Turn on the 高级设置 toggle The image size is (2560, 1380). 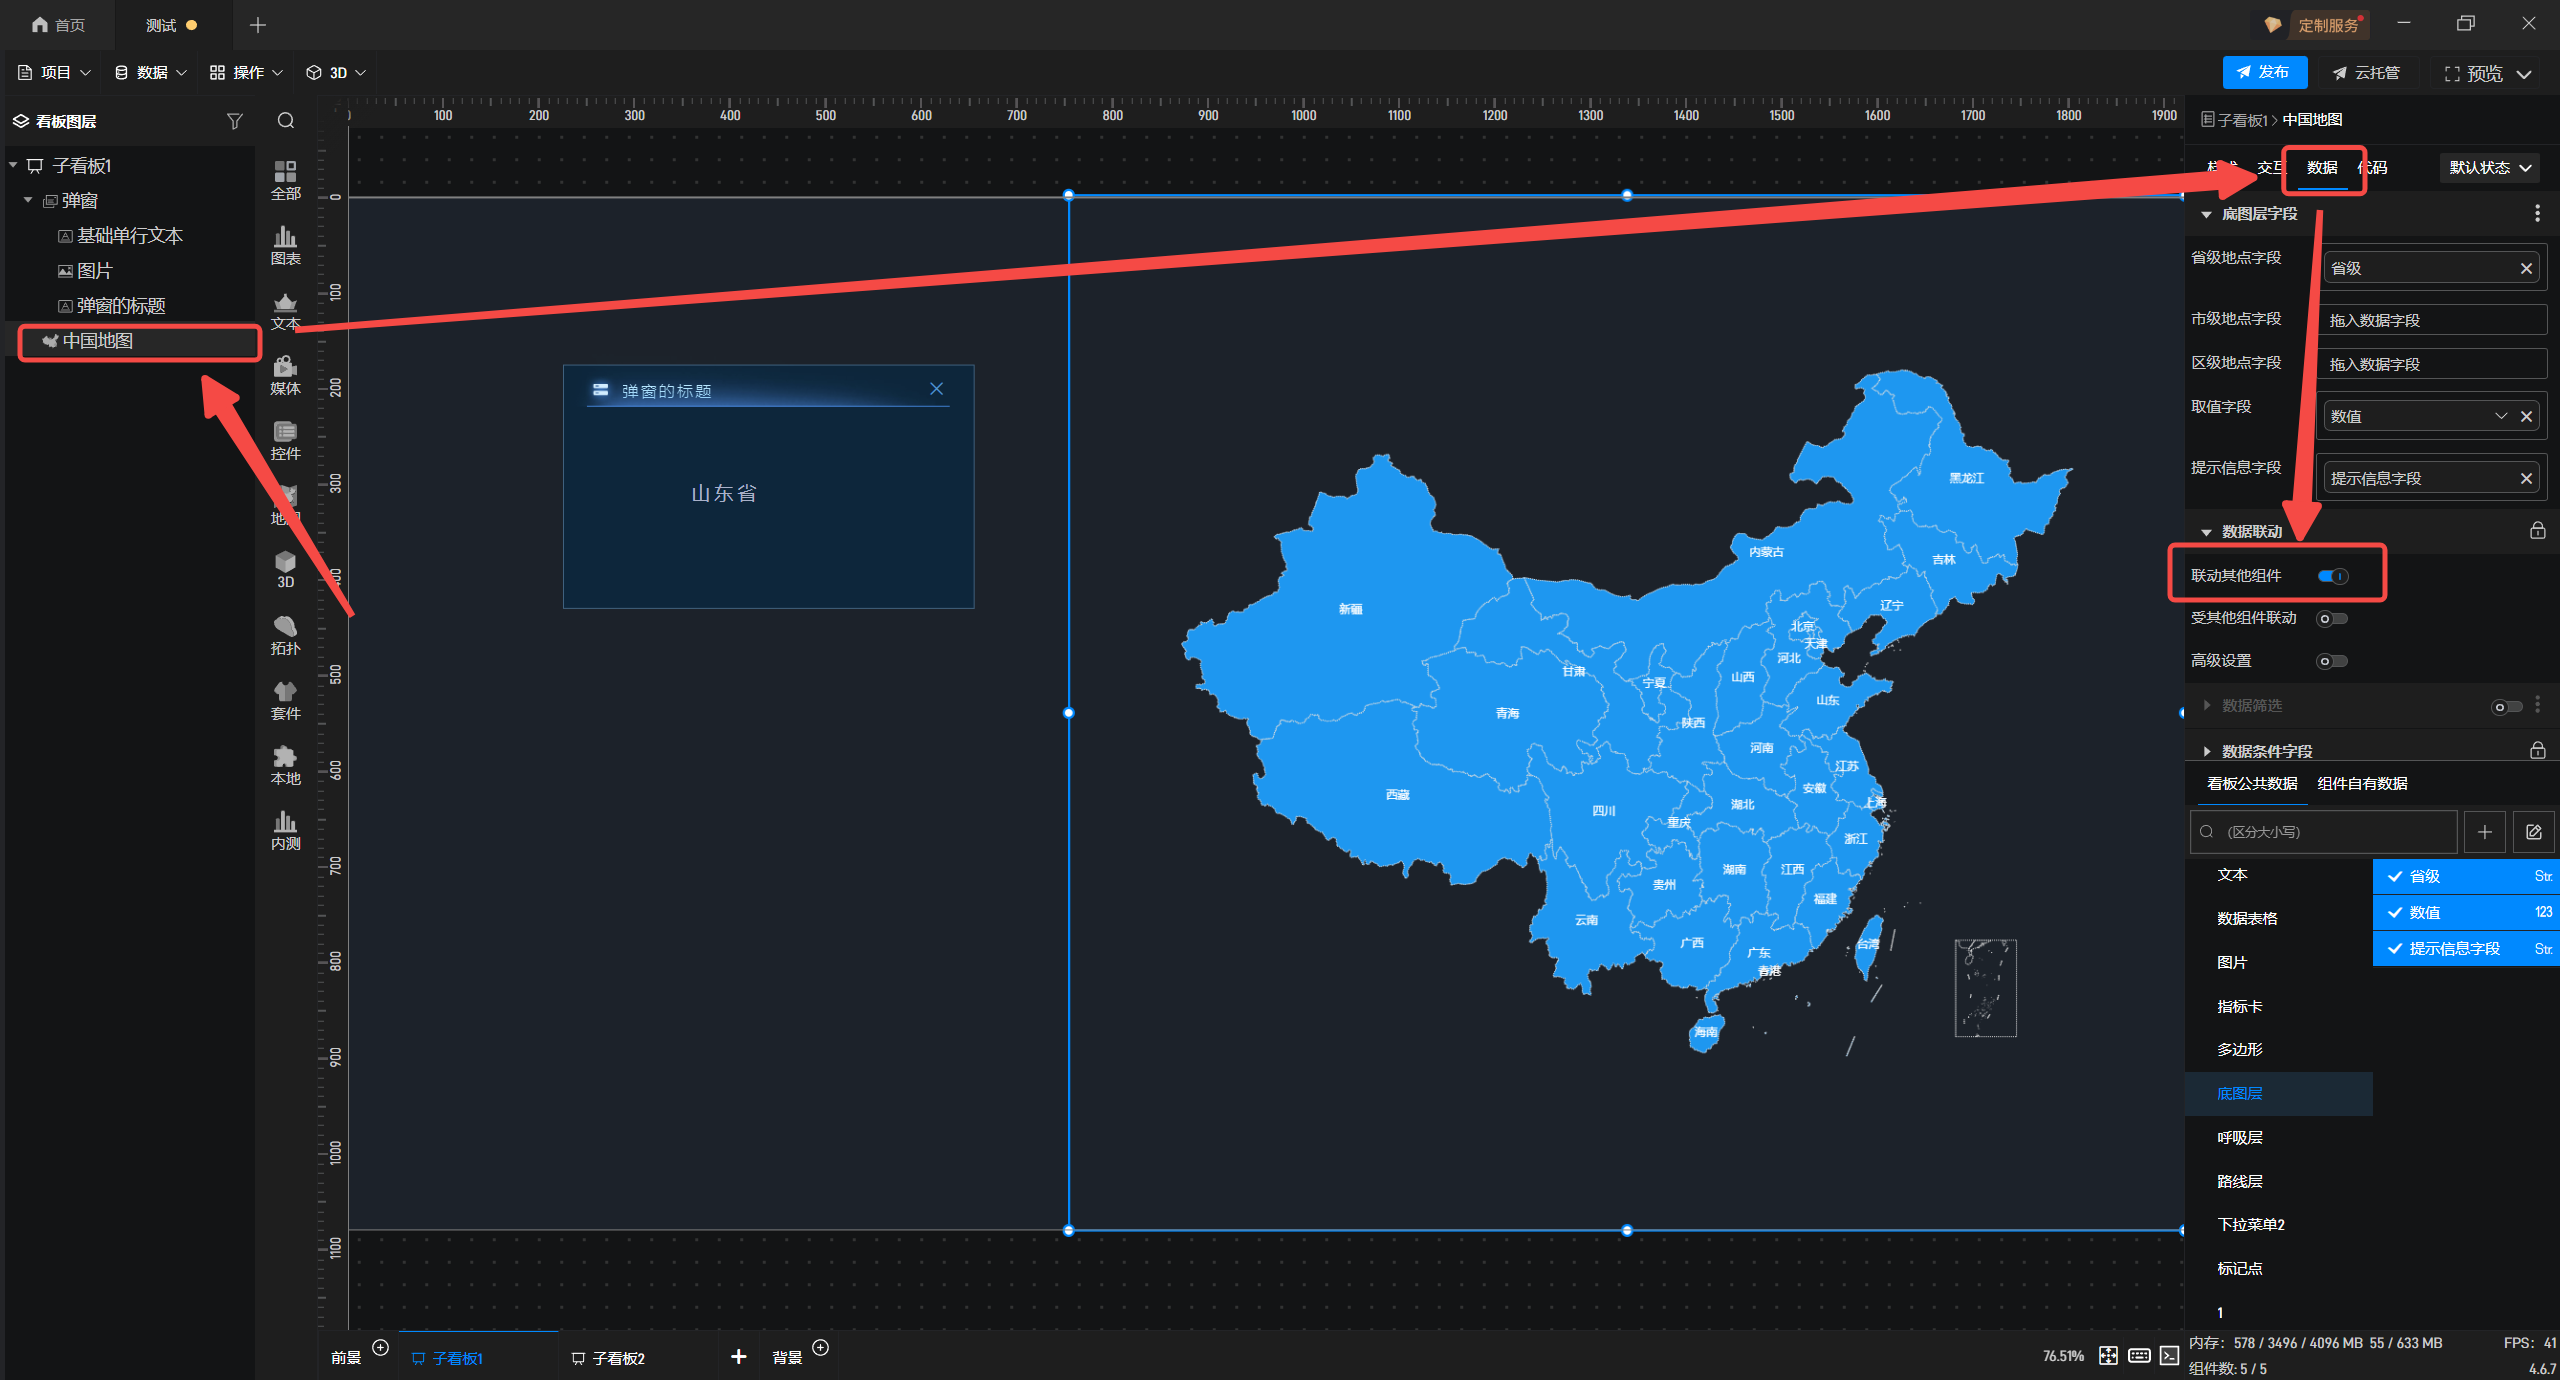click(x=2332, y=661)
